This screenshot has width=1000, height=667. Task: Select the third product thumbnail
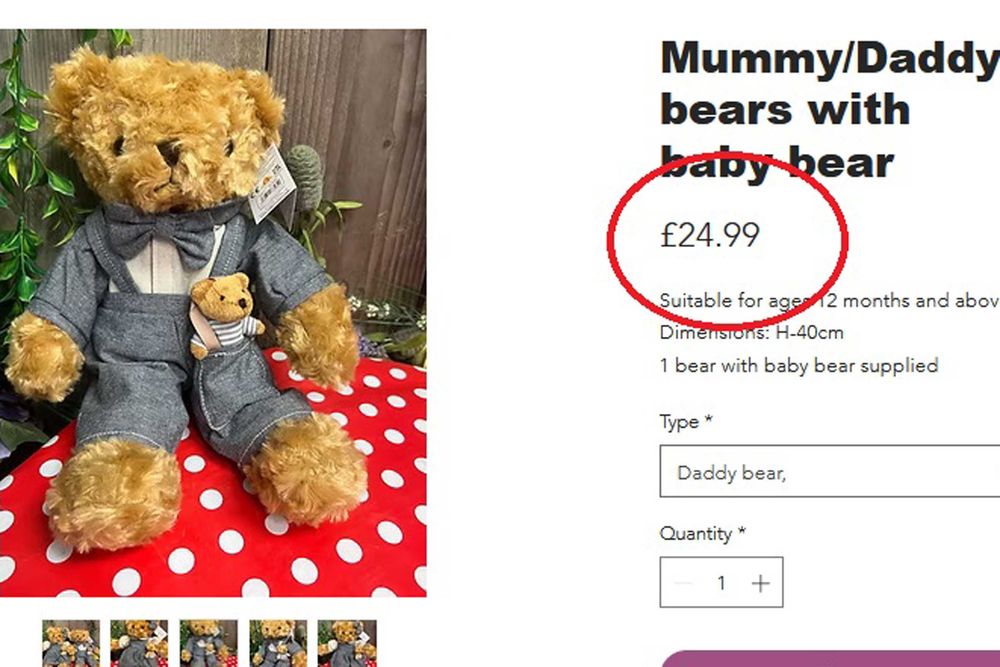[208, 643]
